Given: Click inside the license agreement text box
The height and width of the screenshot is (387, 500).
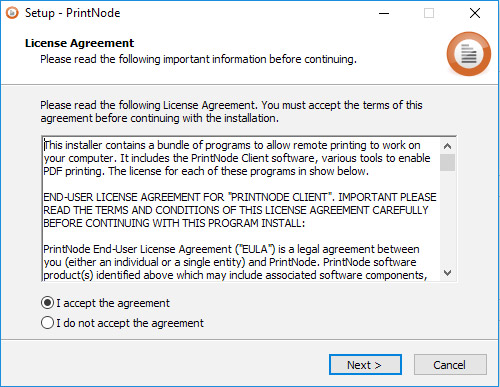Looking at the screenshot, I should [x=241, y=209].
